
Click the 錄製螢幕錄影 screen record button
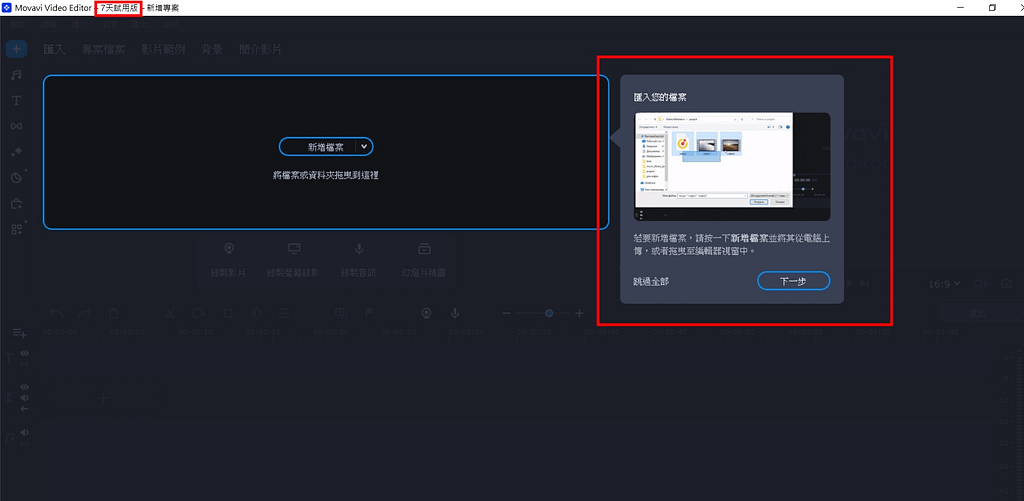coord(293,261)
